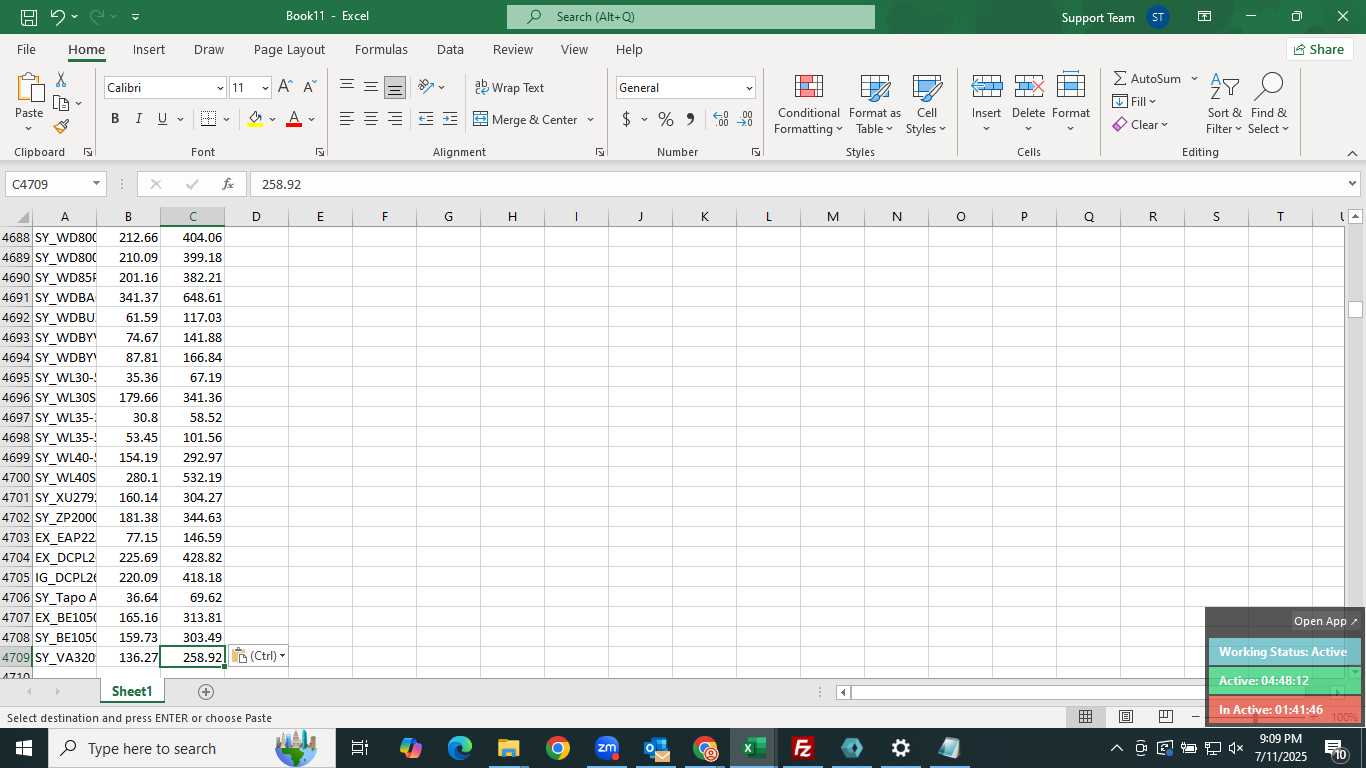Open the Format cells menu icon
The width and height of the screenshot is (1366, 768).
coord(1071,87)
